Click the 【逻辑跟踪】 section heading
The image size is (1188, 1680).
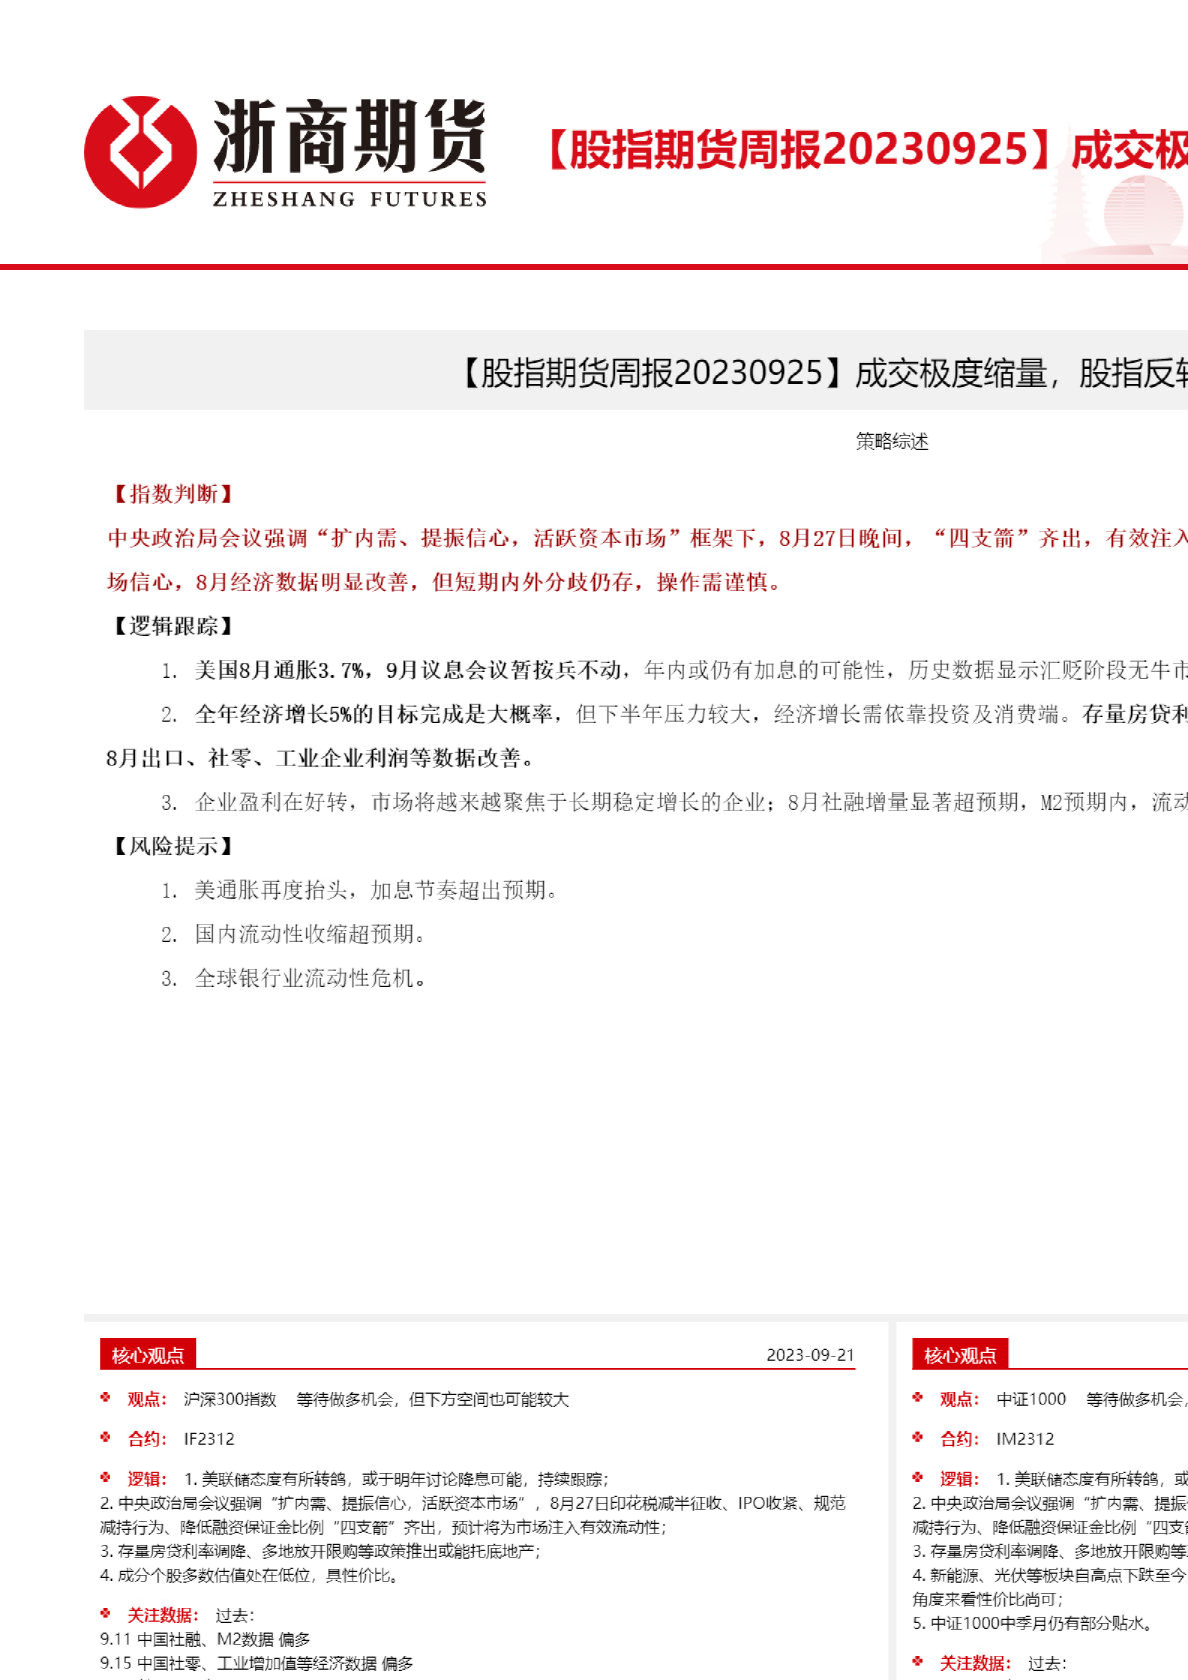[x=171, y=626]
